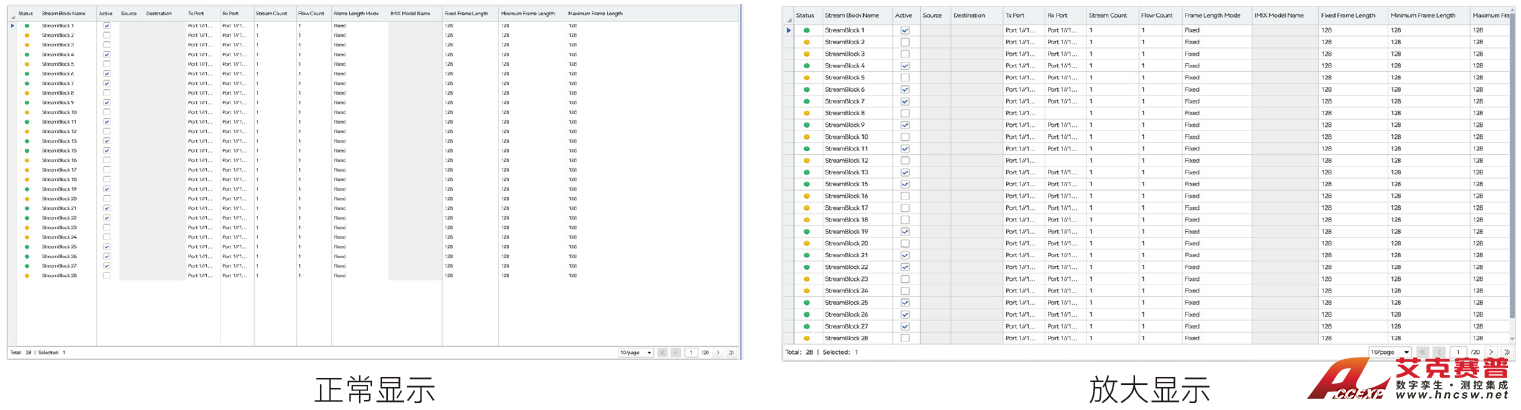
Task: Click last page double-arrow in left table pager
Action: click(x=731, y=353)
